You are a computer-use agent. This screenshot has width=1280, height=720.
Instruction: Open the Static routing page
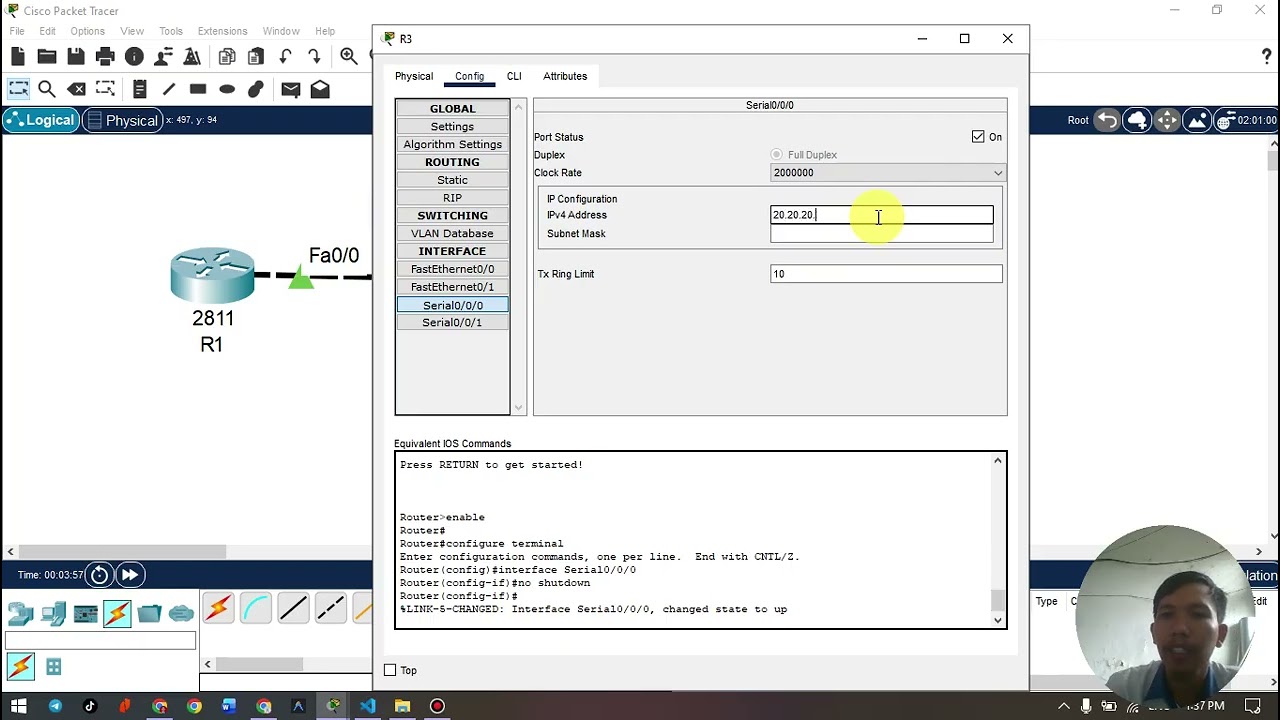coord(452,180)
